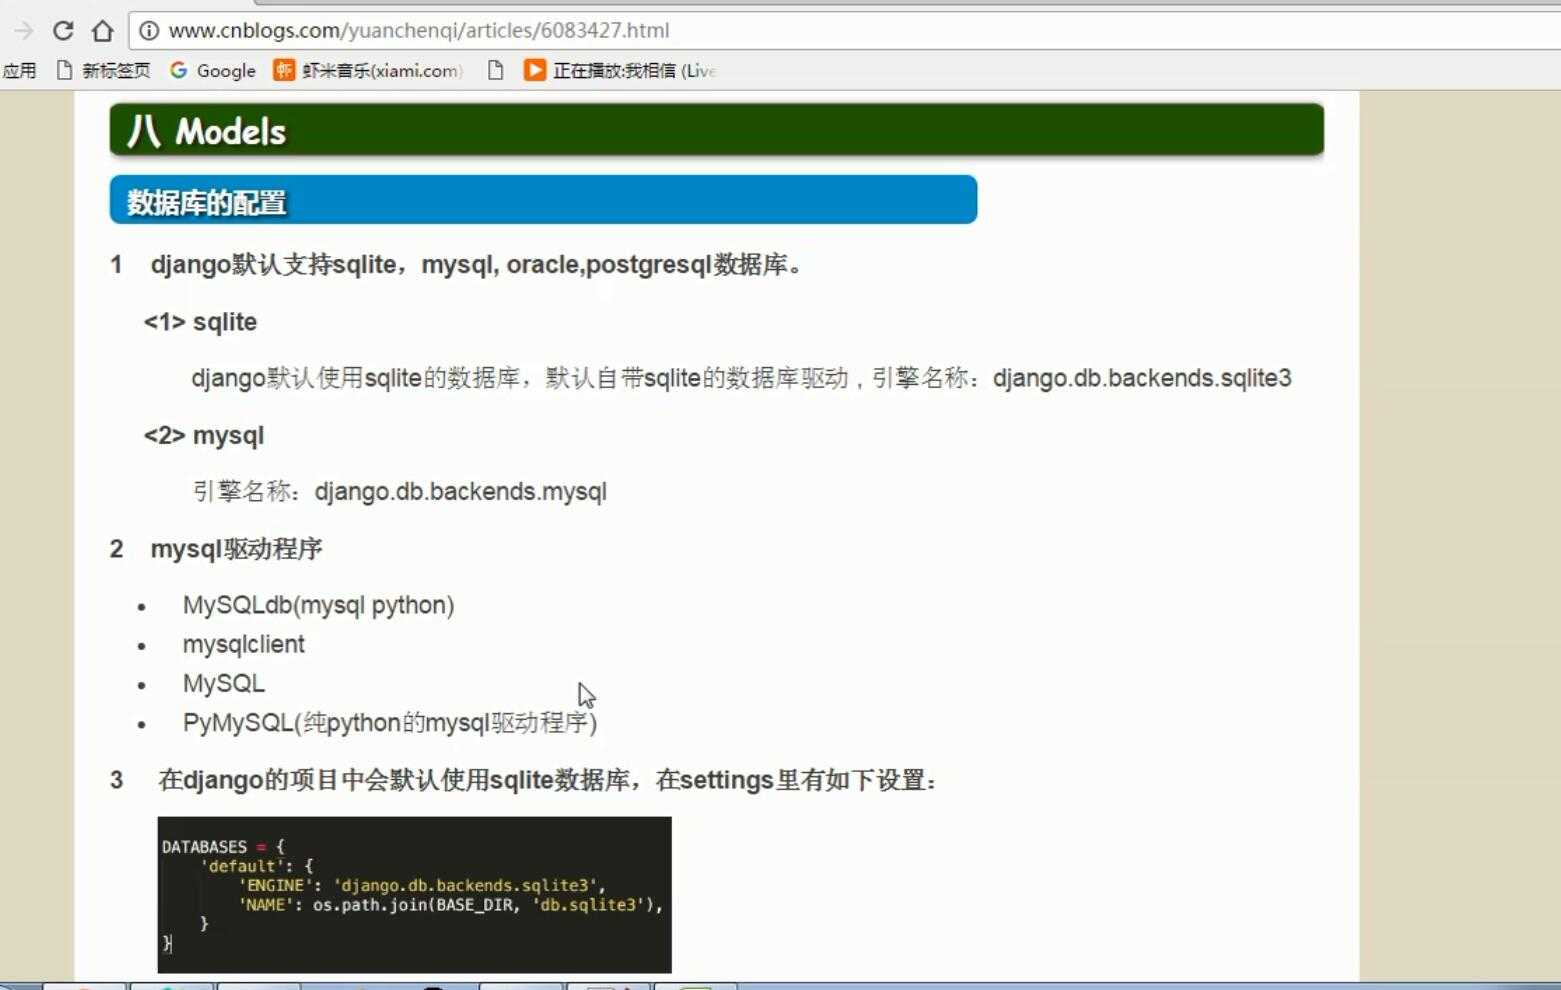Click the <1> sqlite subheading
This screenshot has width=1561, height=990.
point(201,322)
